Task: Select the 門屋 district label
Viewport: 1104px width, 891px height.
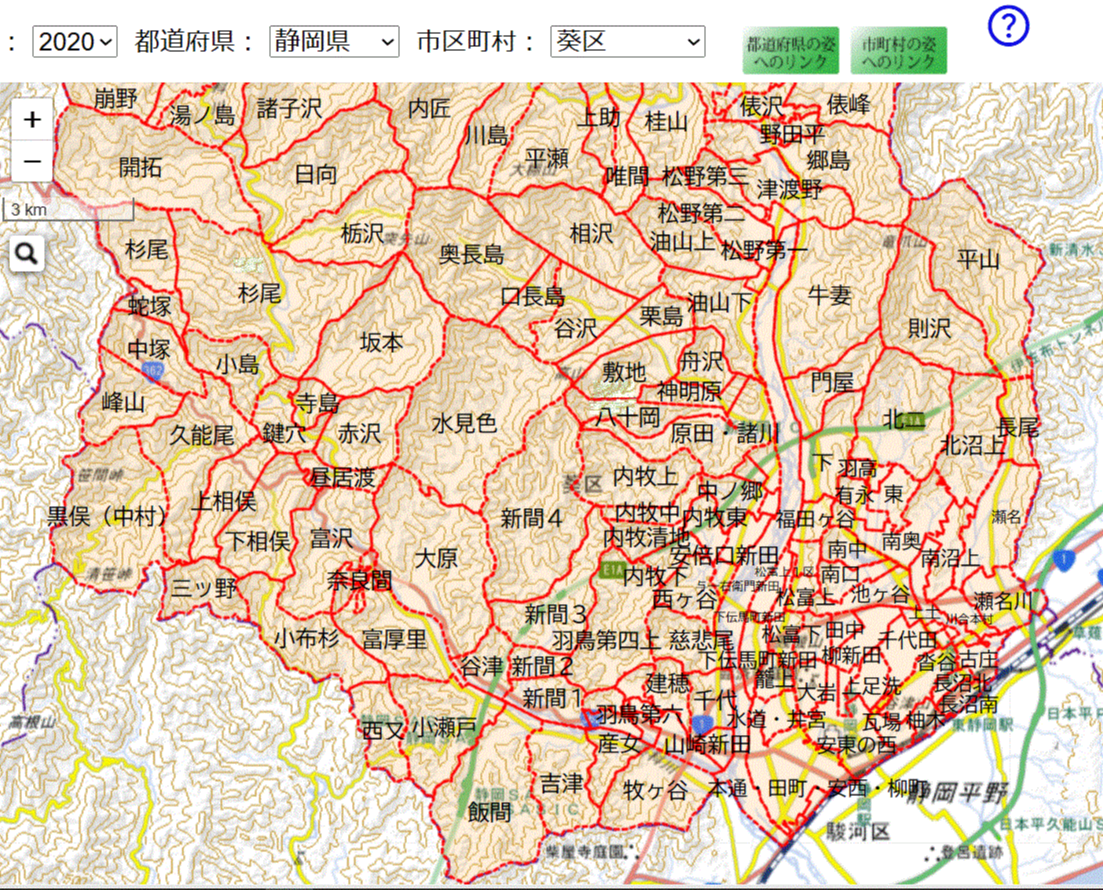Action: (832, 382)
